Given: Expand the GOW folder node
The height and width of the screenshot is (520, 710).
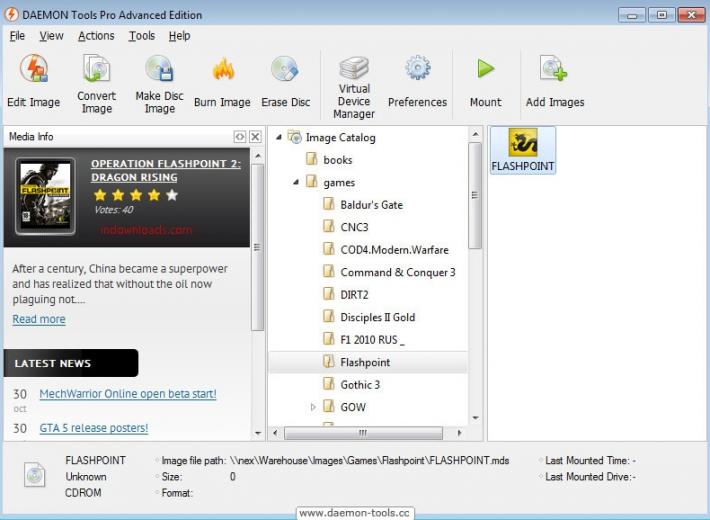Looking at the screenshot, I should tap(313, 407).
